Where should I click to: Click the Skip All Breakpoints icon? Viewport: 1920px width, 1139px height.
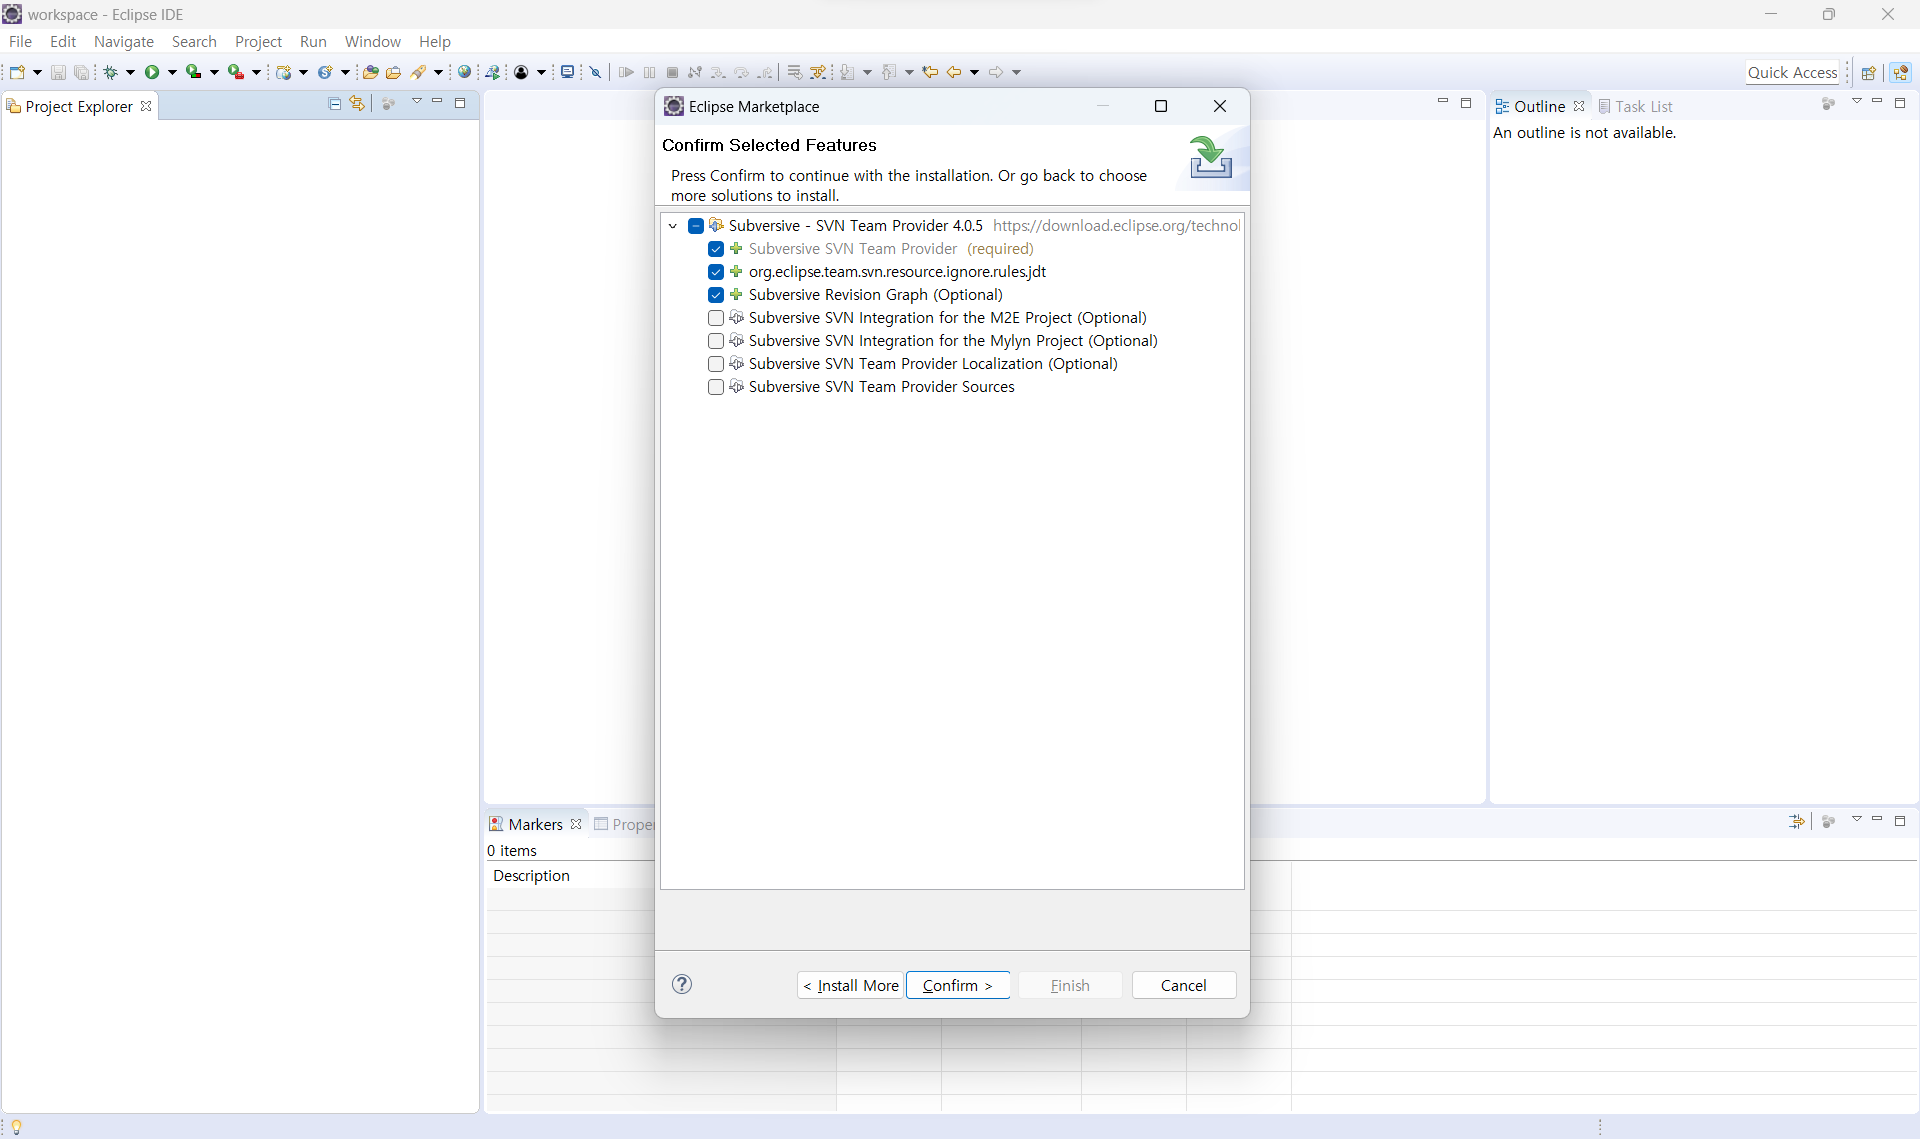[x=595, y=72]
